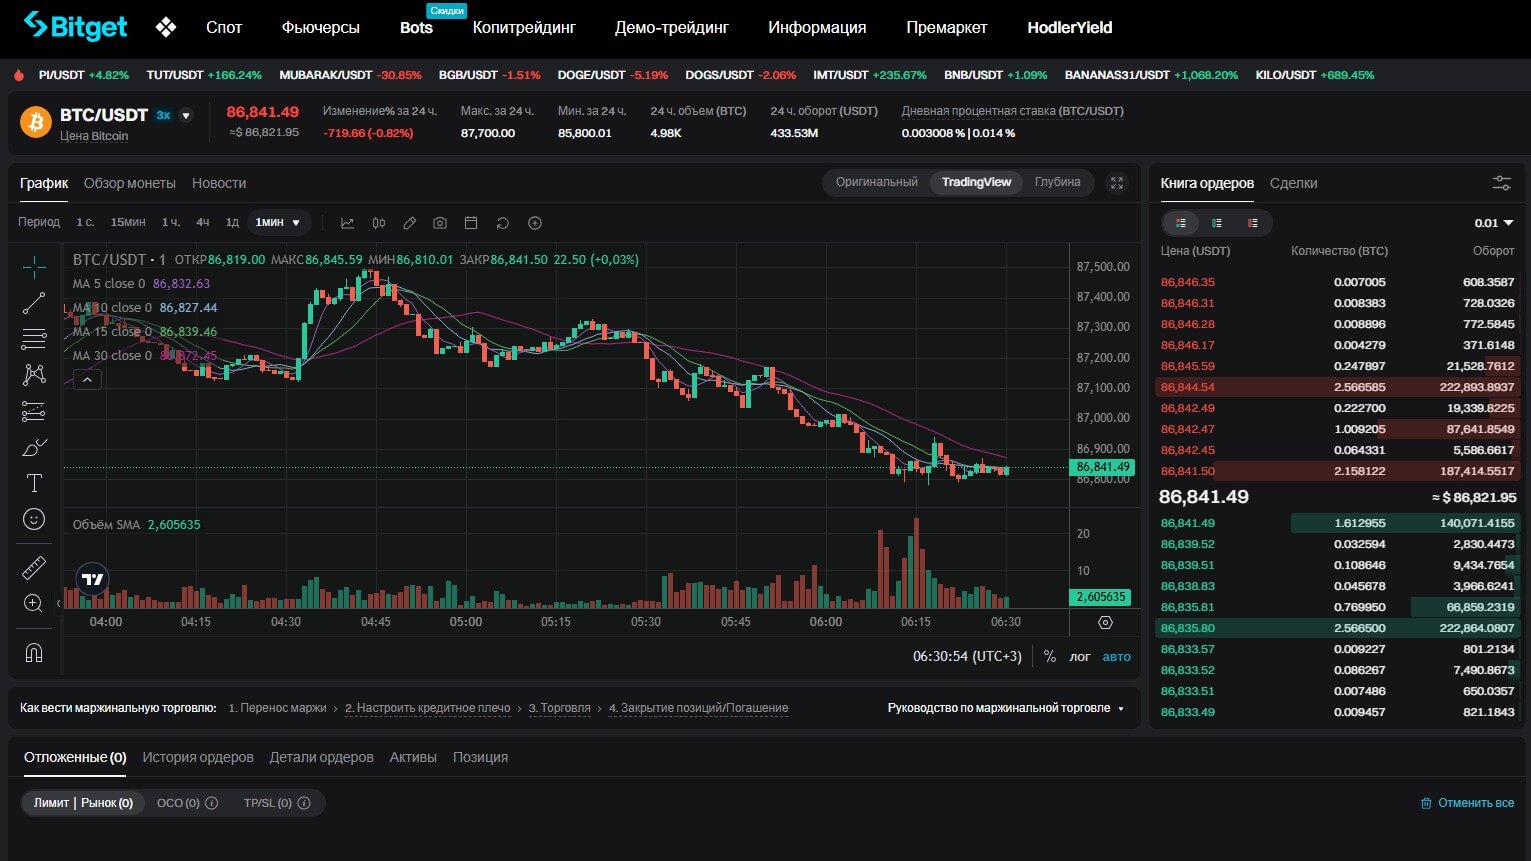Click Отменить все link
Screen dimensions: 1531x861
1467,803
